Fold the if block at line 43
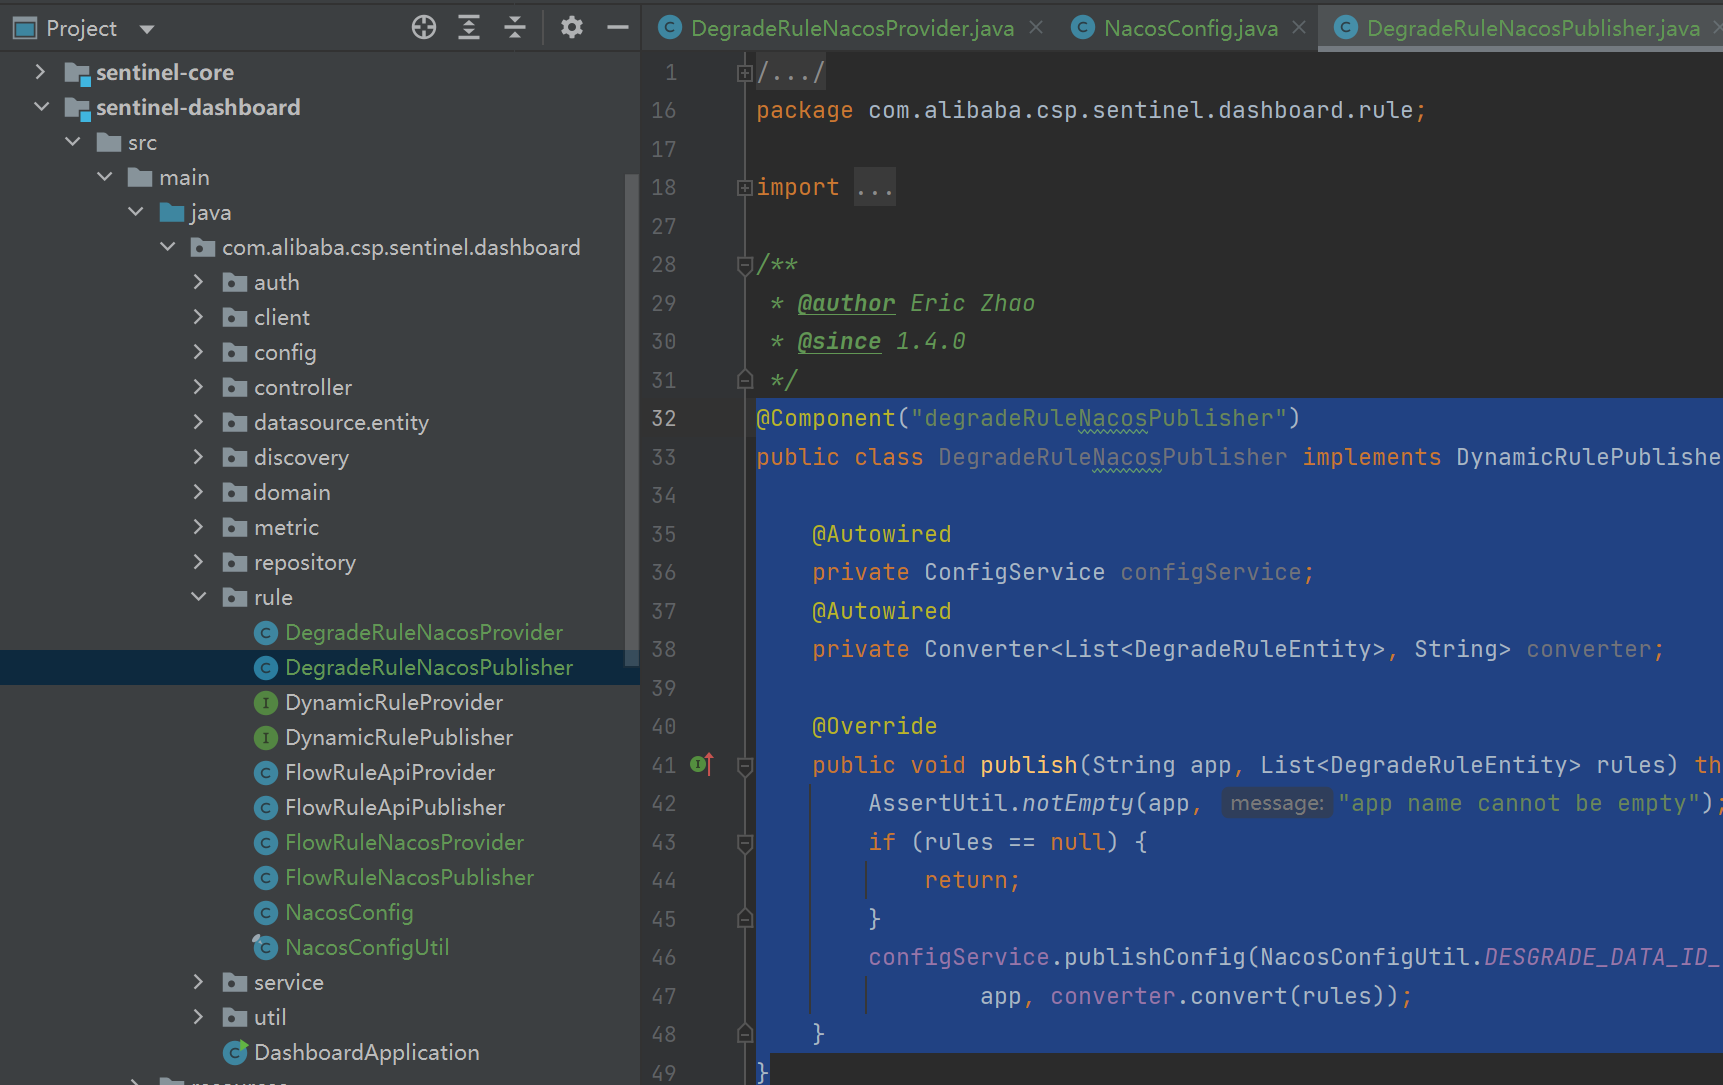Screen dimensions: 1723x1085 point(745,843)
